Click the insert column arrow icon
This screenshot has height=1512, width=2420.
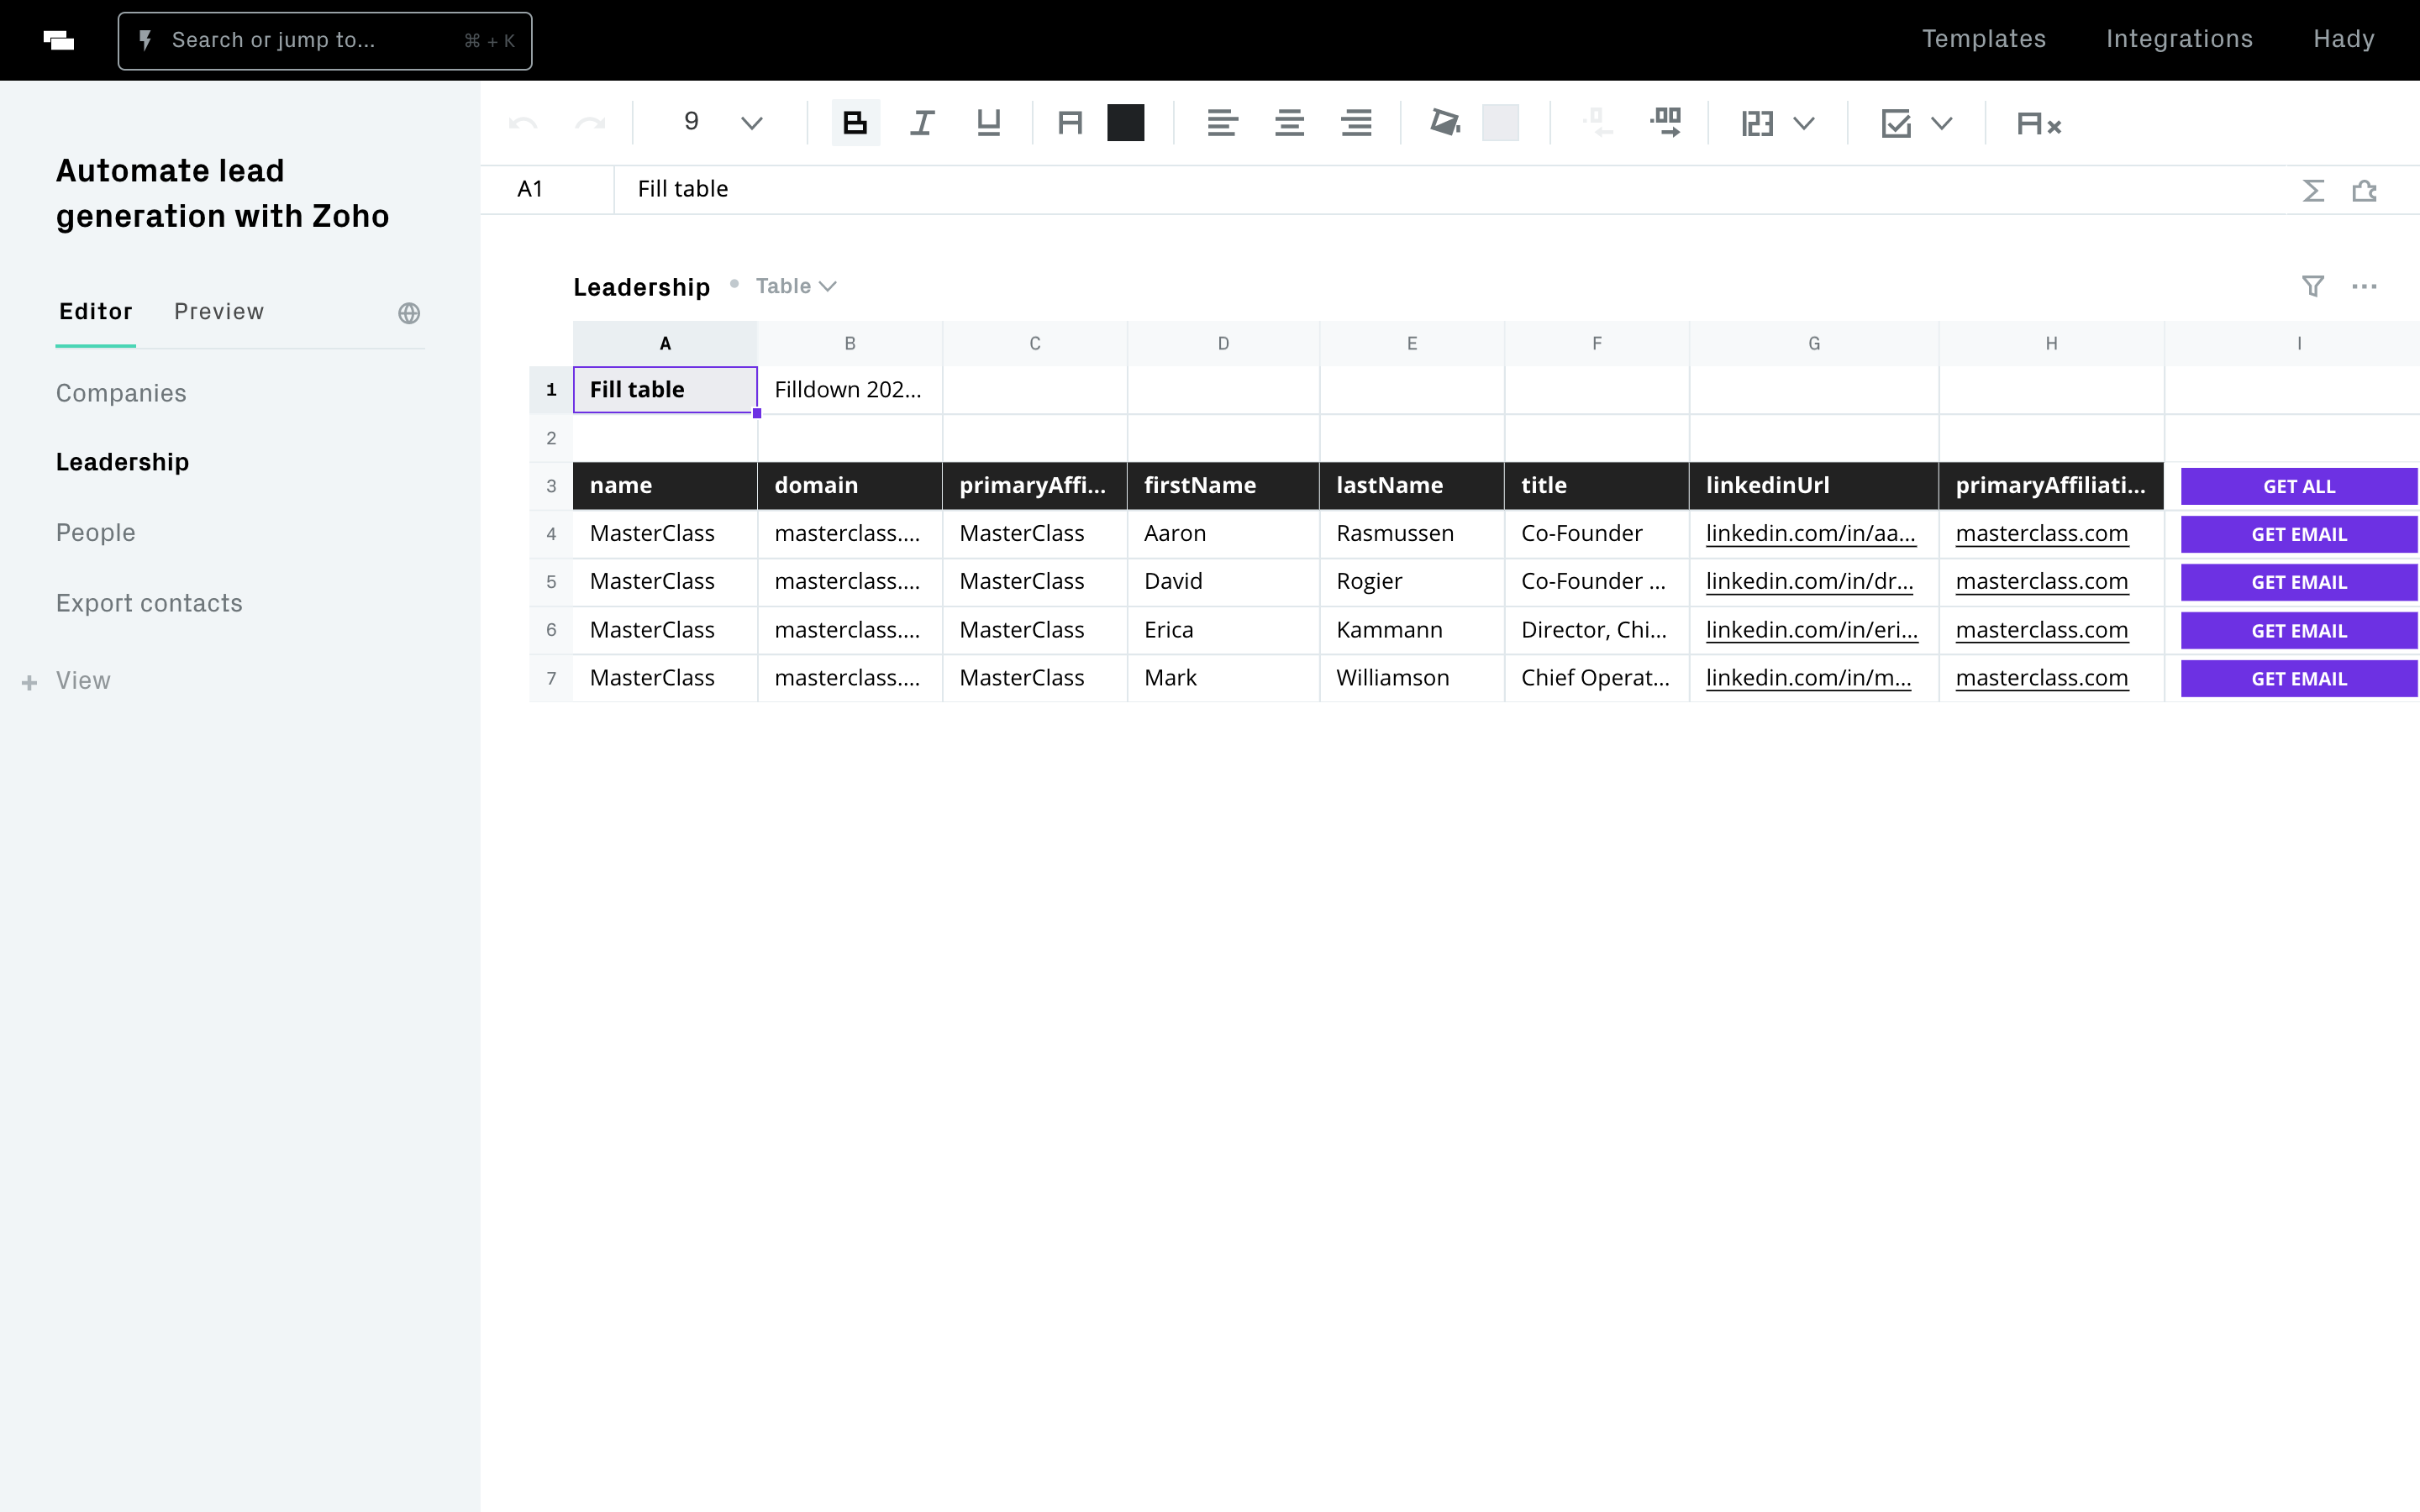click(1666, 123)
